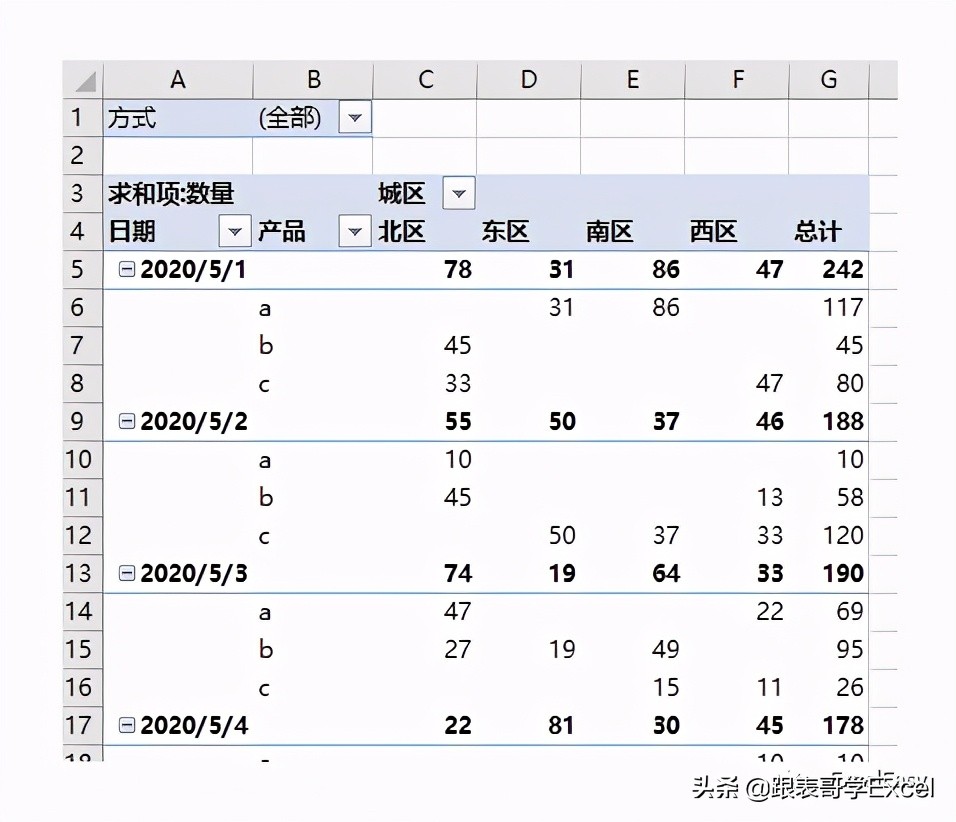Viewport: 956px width, 822px height.
Task: Collapse the 2020/5/3 date group
Action: tap(126, 573)
